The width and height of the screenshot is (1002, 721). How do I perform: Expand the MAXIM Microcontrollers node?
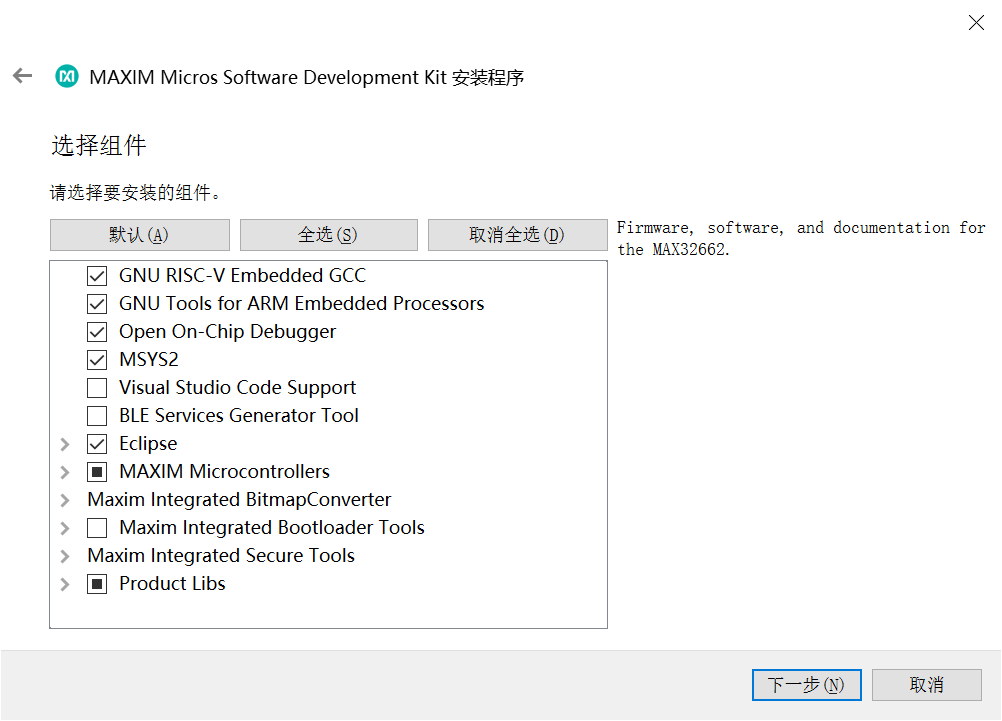pos(65,472)
